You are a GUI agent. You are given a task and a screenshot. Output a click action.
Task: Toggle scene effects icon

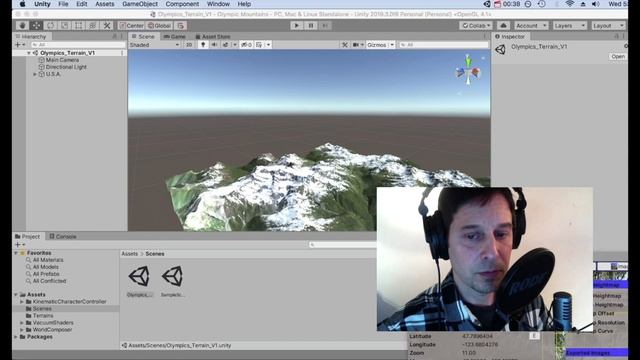[x=225, y=45]
